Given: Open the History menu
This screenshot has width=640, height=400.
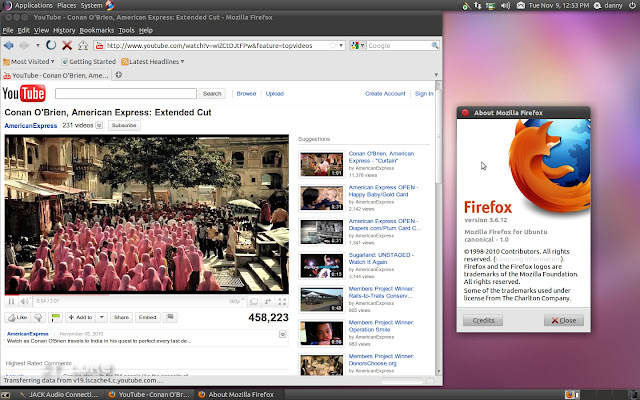Looking at the screenshot, I should [x=64, y=30].
